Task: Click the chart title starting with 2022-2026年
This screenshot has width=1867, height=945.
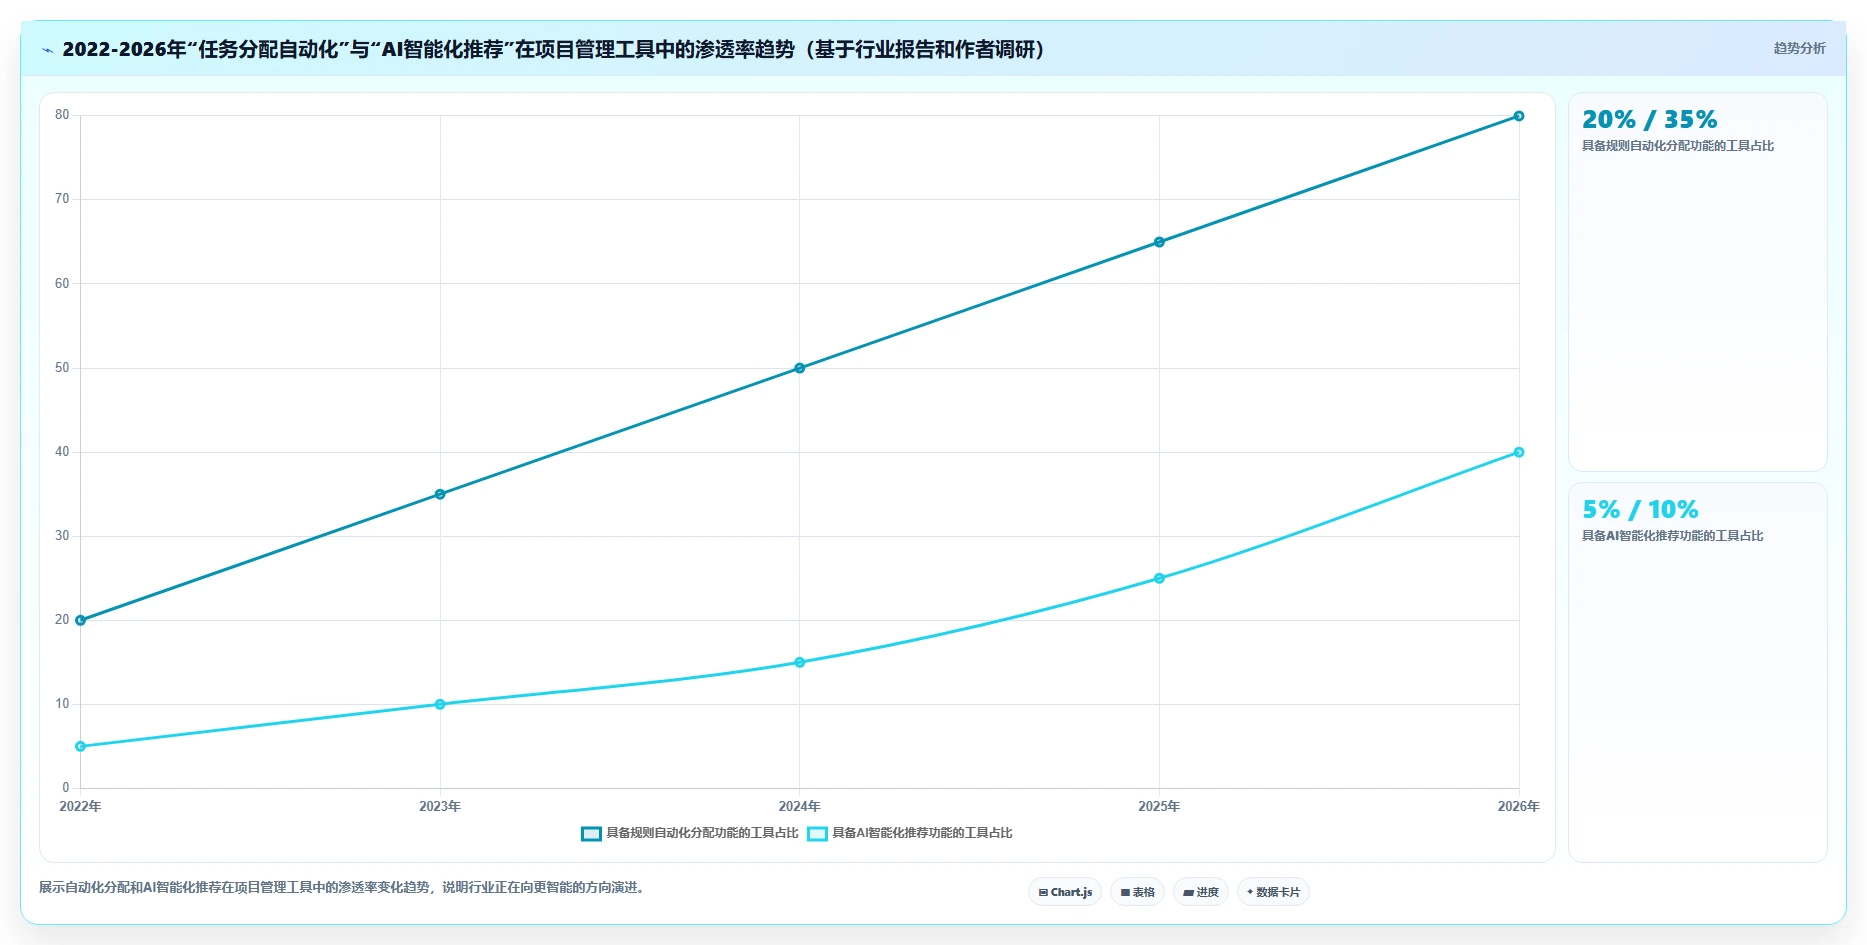Action: (553, 49)
